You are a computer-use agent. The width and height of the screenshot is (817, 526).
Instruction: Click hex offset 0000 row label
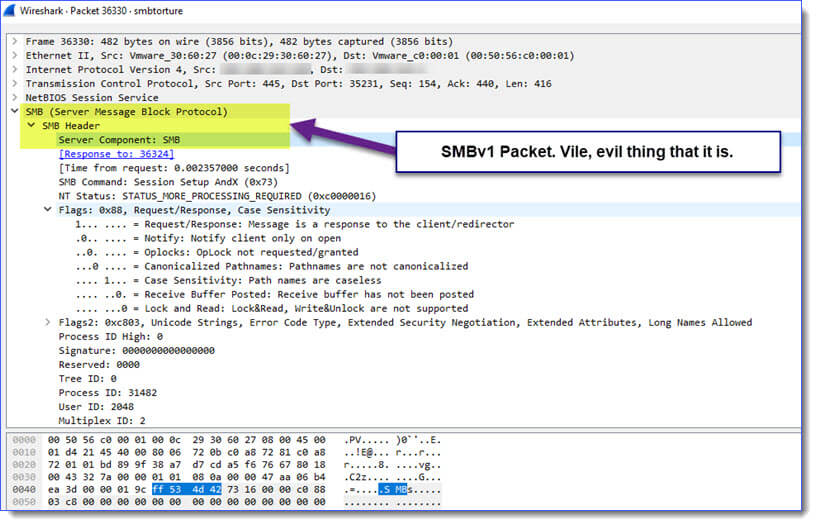[x=24, y=440]
